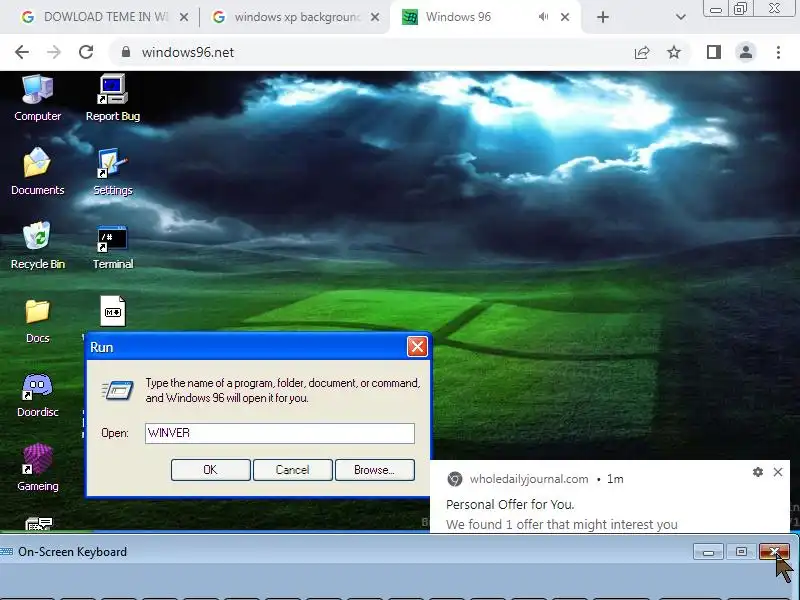Go forward with the forward arrow
Screen dimensions: 800x600
click(54, 52)
